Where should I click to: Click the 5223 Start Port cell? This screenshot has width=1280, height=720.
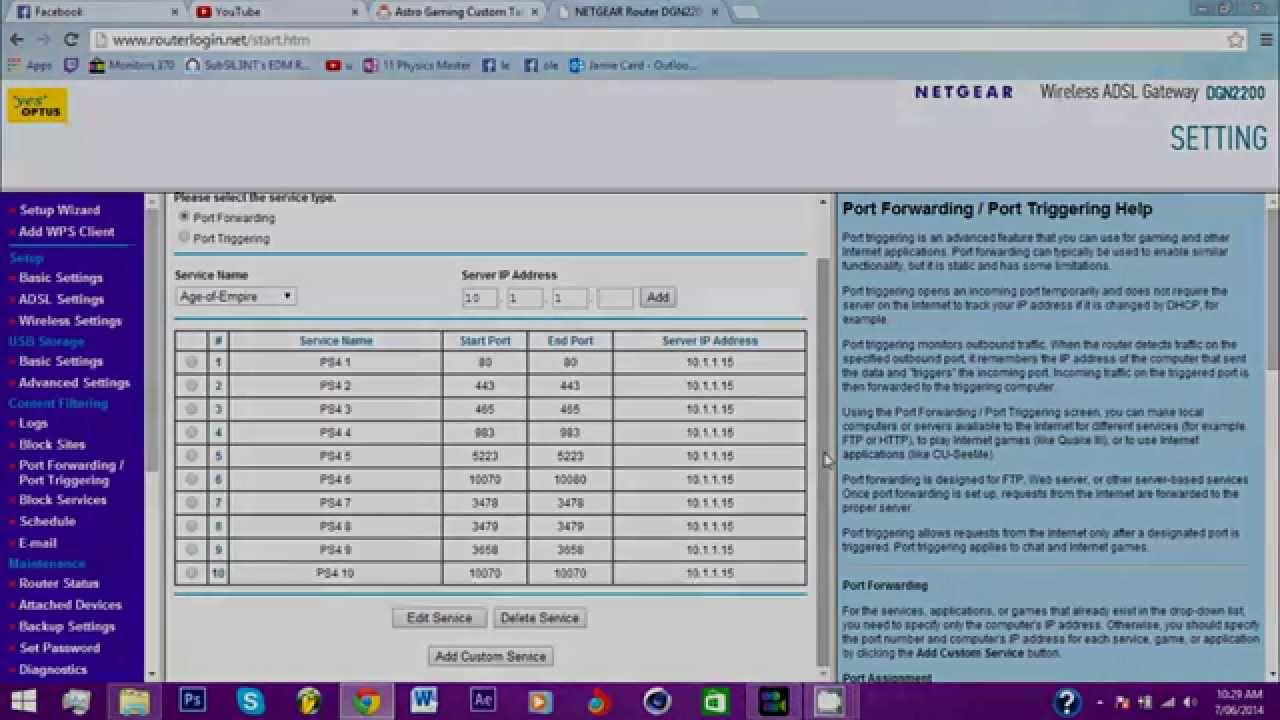pyautogui.click(x=485, y=456)
